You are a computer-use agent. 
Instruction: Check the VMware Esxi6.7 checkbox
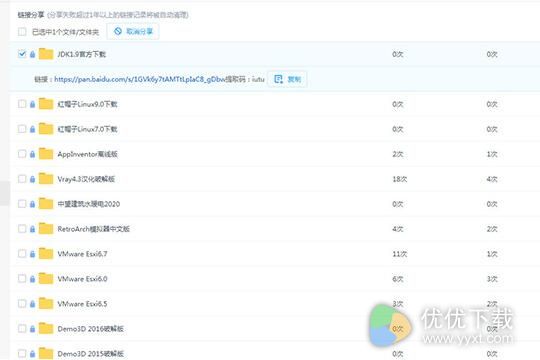[x=22, y=254]
